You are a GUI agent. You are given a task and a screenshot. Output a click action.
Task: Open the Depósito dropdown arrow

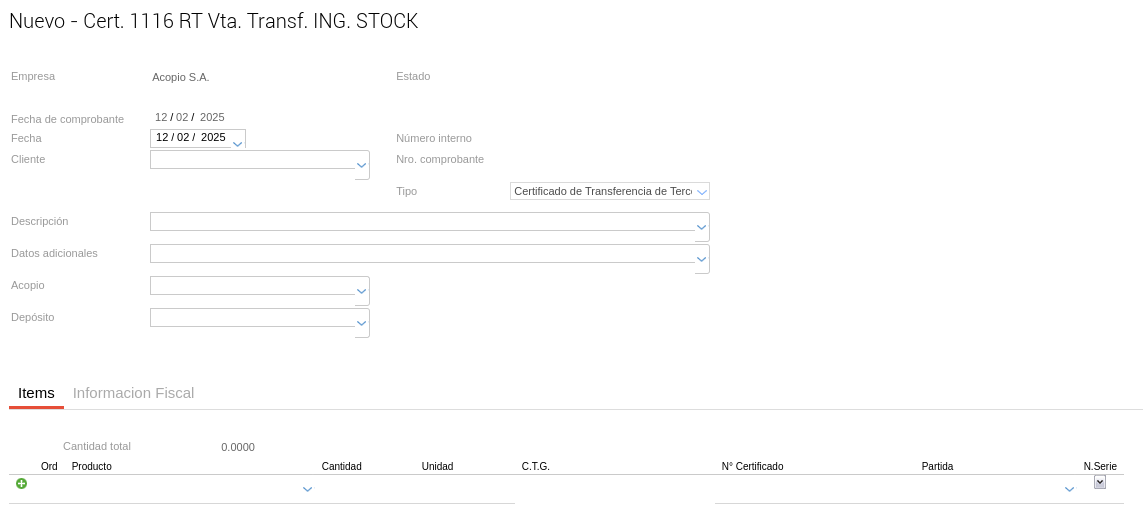click(362, 324)
